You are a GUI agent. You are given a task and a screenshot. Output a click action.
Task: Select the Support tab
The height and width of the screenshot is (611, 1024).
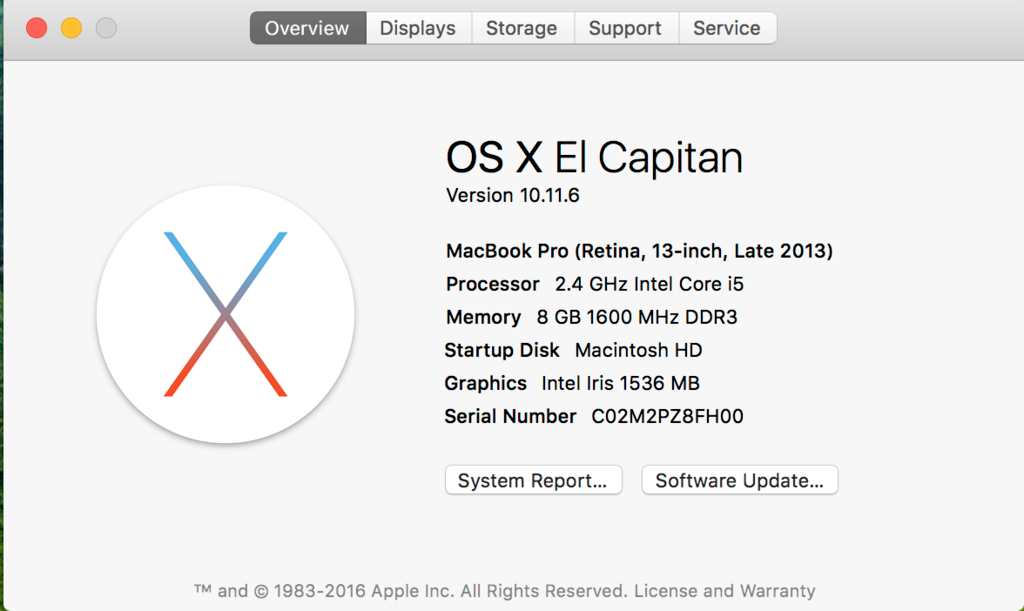(626, 28)
